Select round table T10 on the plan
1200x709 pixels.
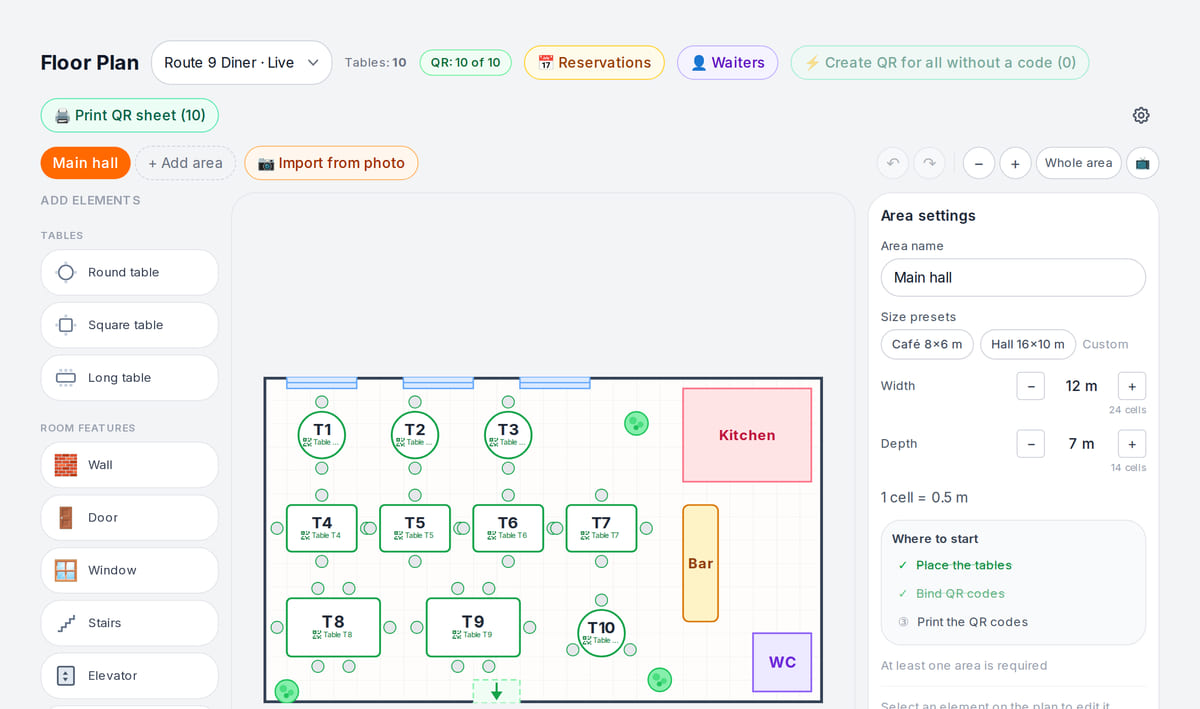click(601, 633)
